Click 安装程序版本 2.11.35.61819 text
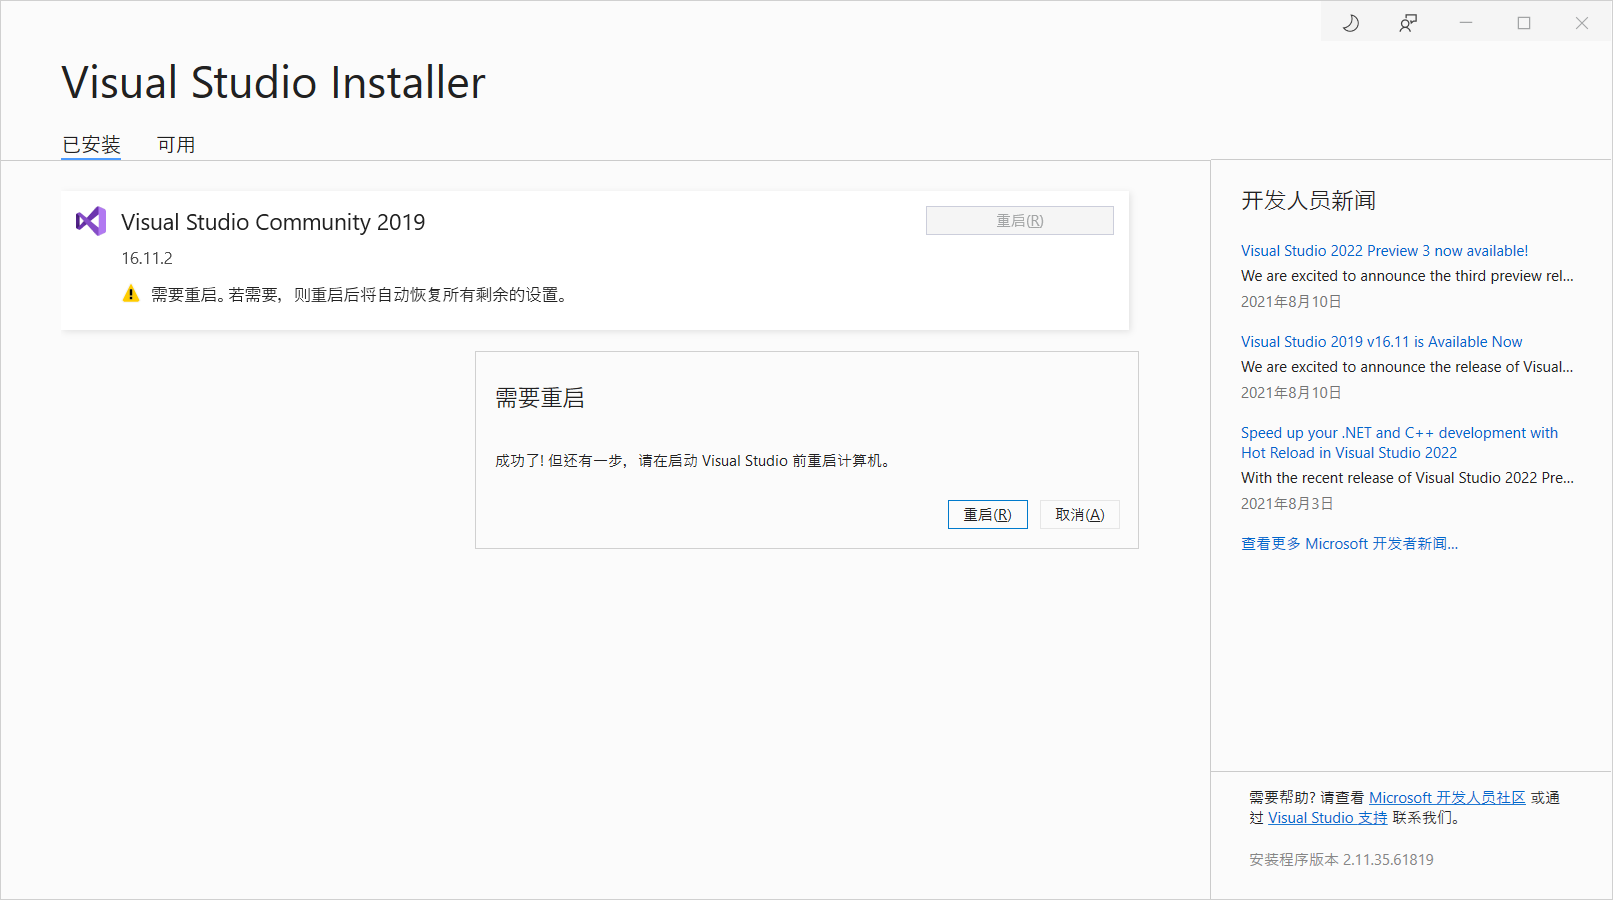The height and width of the screenshot is (900, 1613). 1341,860
